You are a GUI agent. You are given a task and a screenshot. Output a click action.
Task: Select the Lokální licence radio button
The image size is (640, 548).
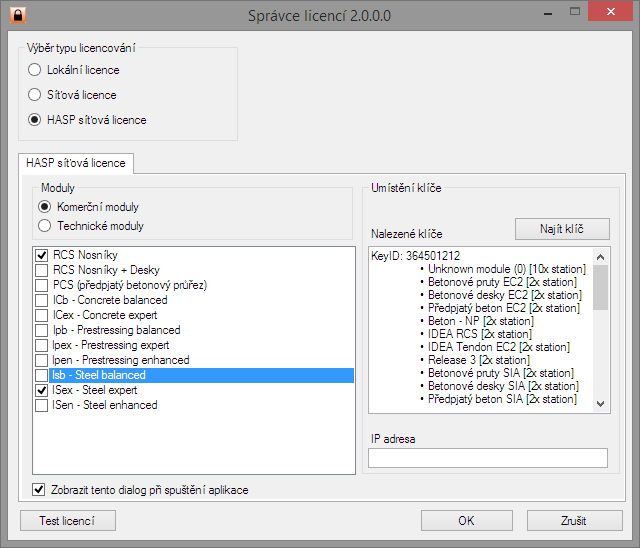pyautogui.click(x=34, y=70)
